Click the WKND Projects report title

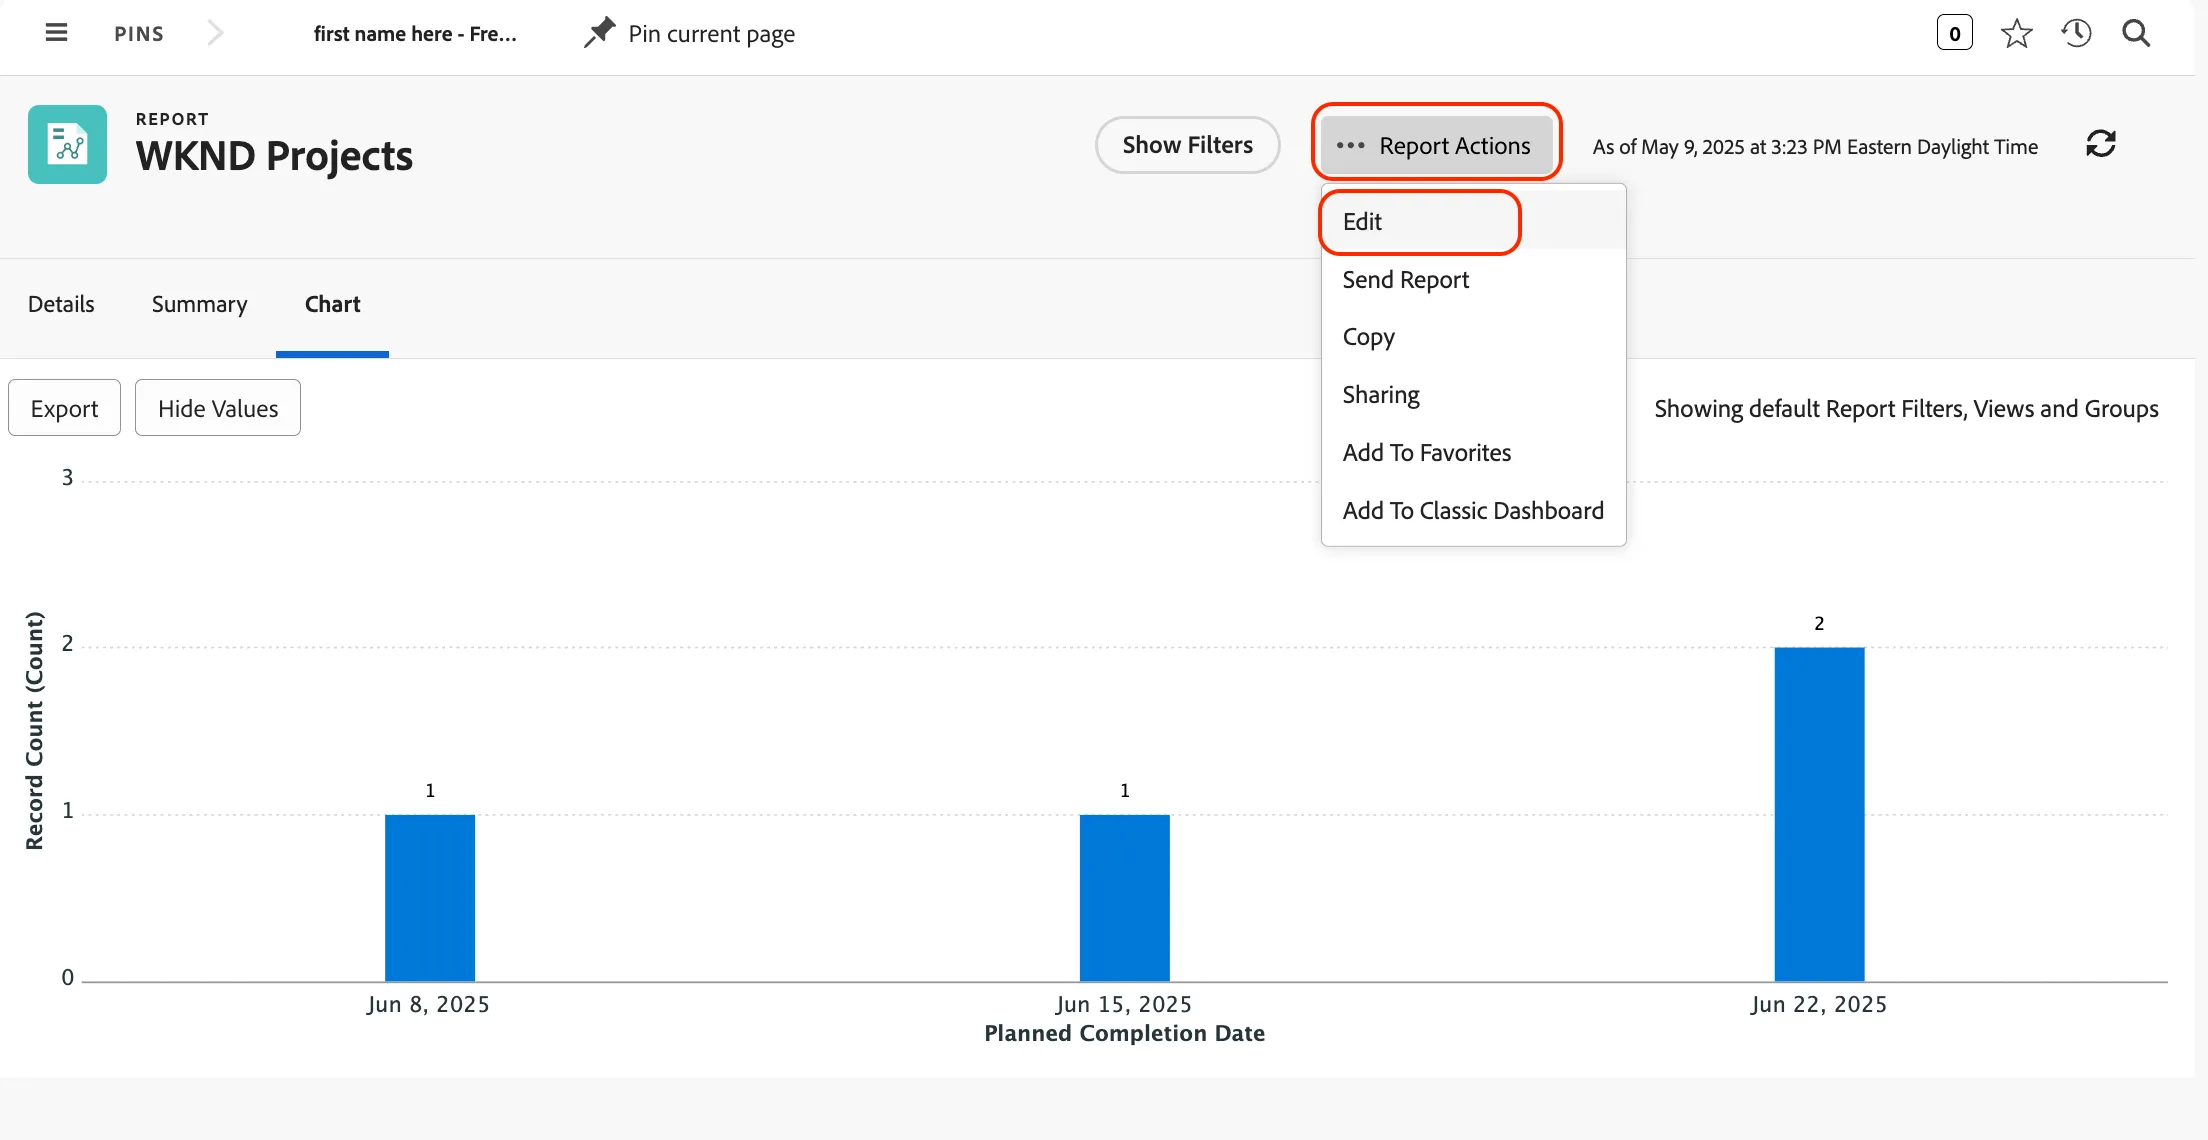(x=274, y=156)
